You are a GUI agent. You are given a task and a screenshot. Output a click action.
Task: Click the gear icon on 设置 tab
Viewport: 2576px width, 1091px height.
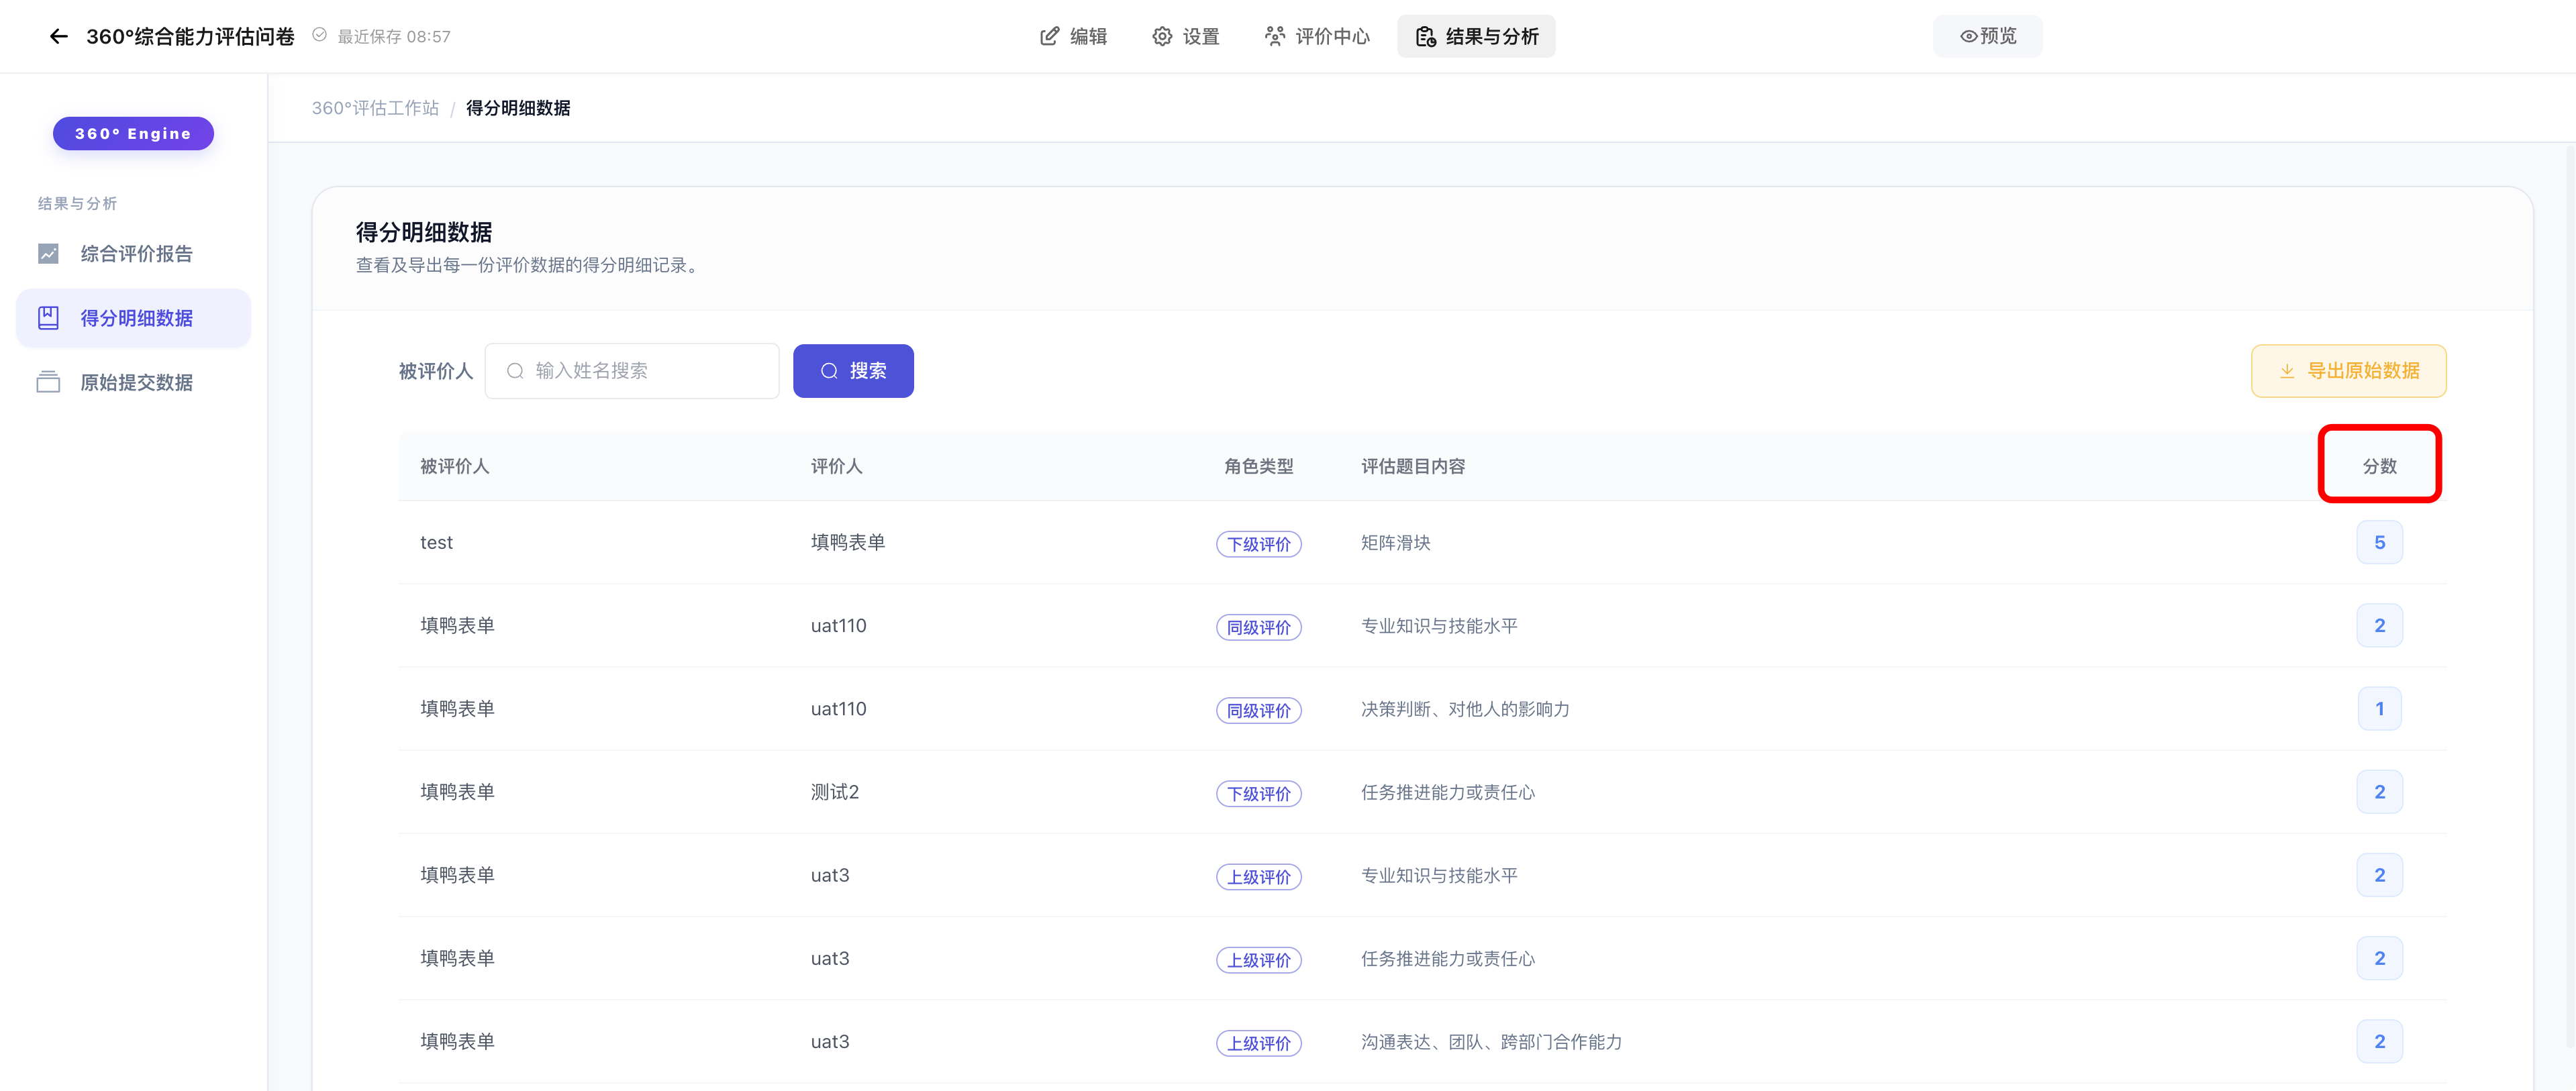pyautogui.click(x=1162, y=36)
